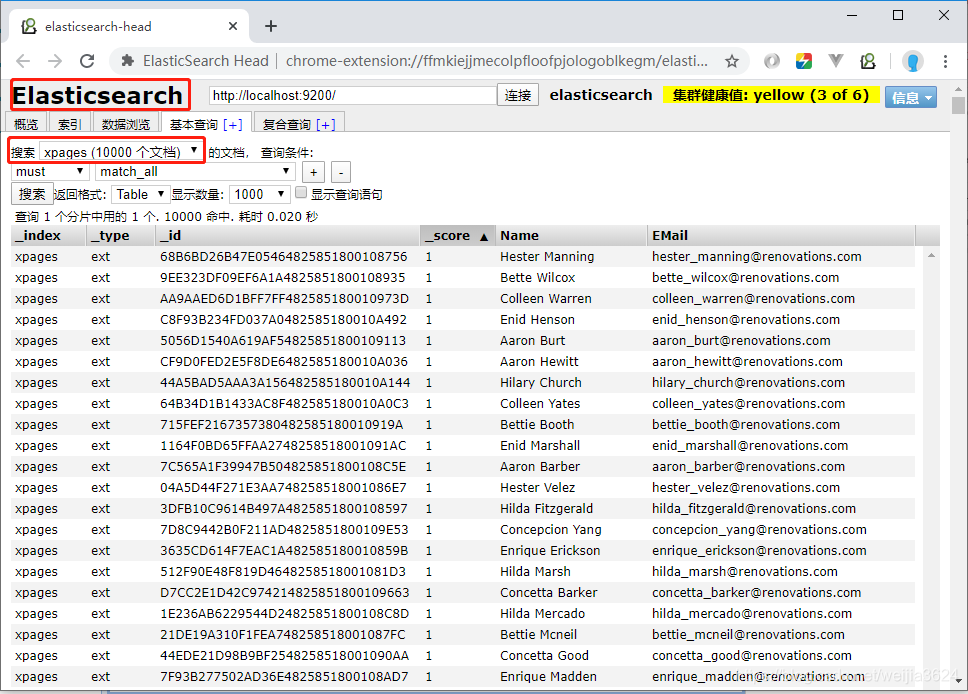The height and width of the screenshot is (694, 968).
Task: Click the Bettie Booth name cell
Action: tap(537, 424)
